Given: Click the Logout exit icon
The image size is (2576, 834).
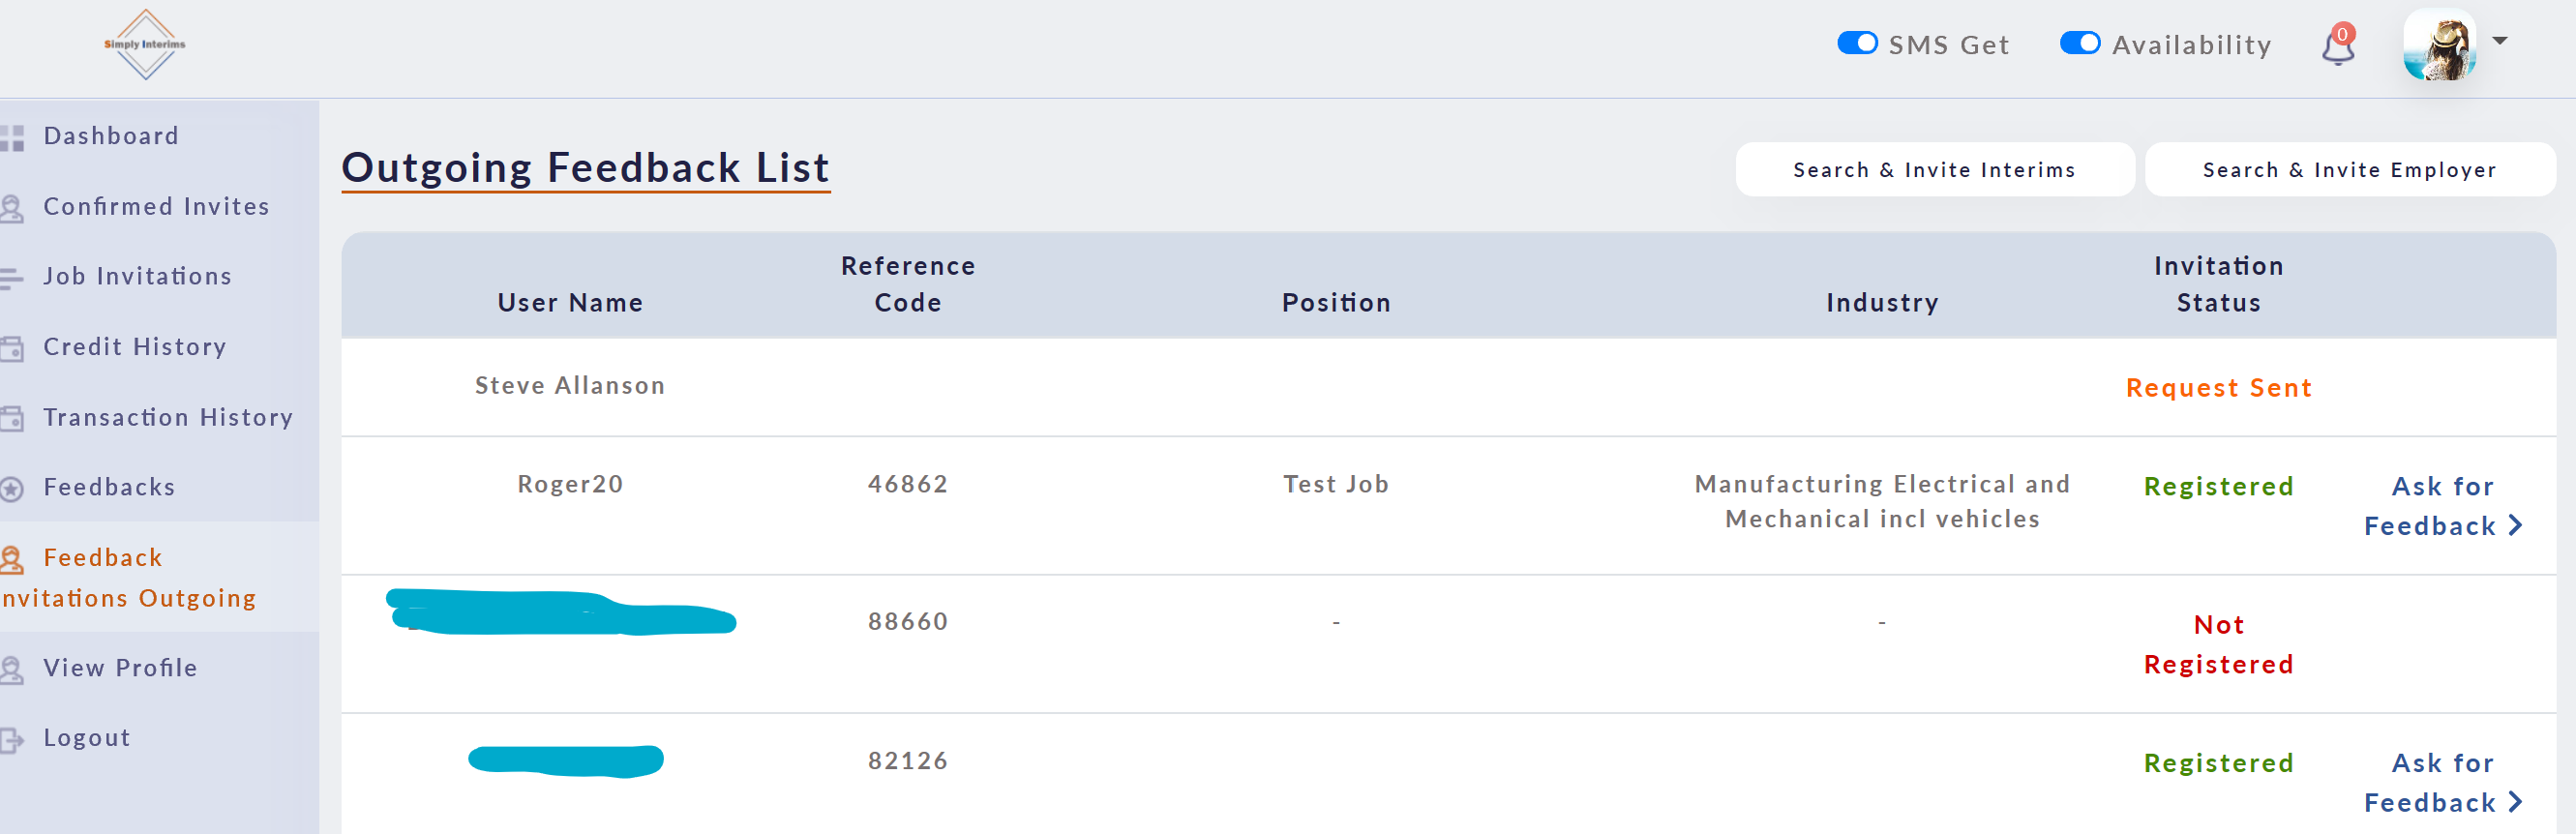Looking at the screenshot, I should [x=12, y=739].
